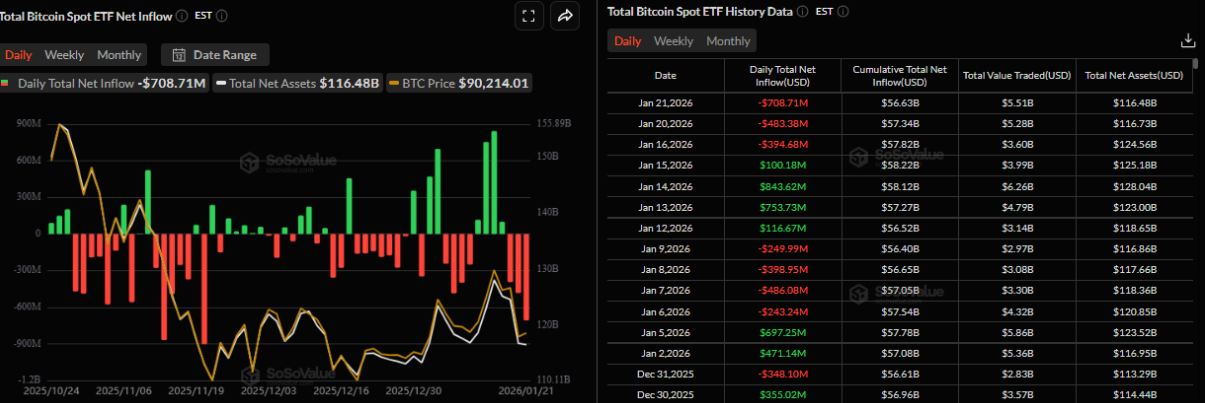Select Daily tab in history data table
This screenshot has width=1205, height=403.
point(627,41)
